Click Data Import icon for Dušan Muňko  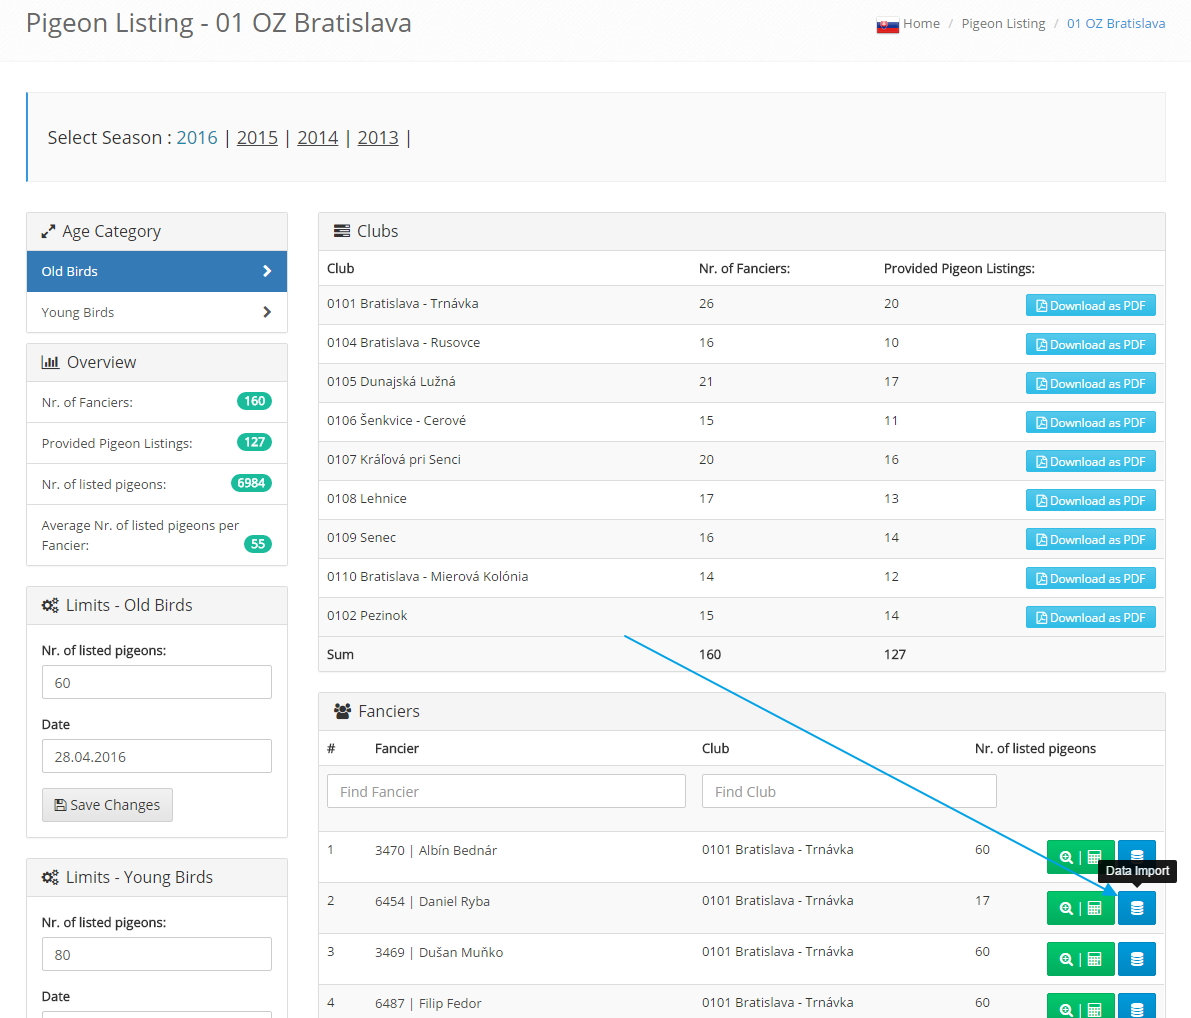pos(1136,959)
